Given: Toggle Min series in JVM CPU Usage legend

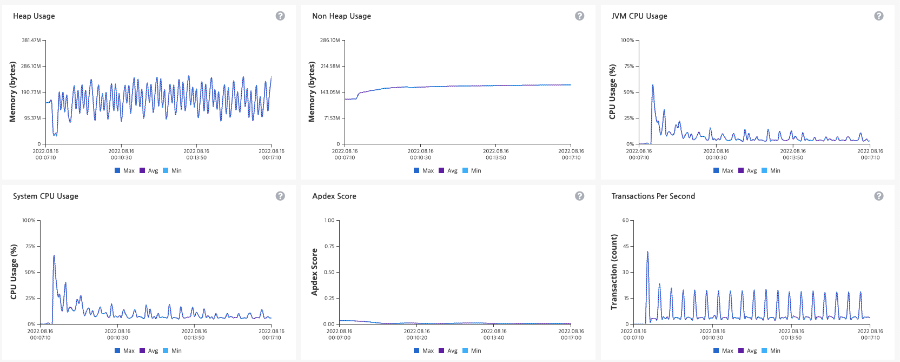Looking at the screenshot, I should pyautogui.click(x=771, y=170).
